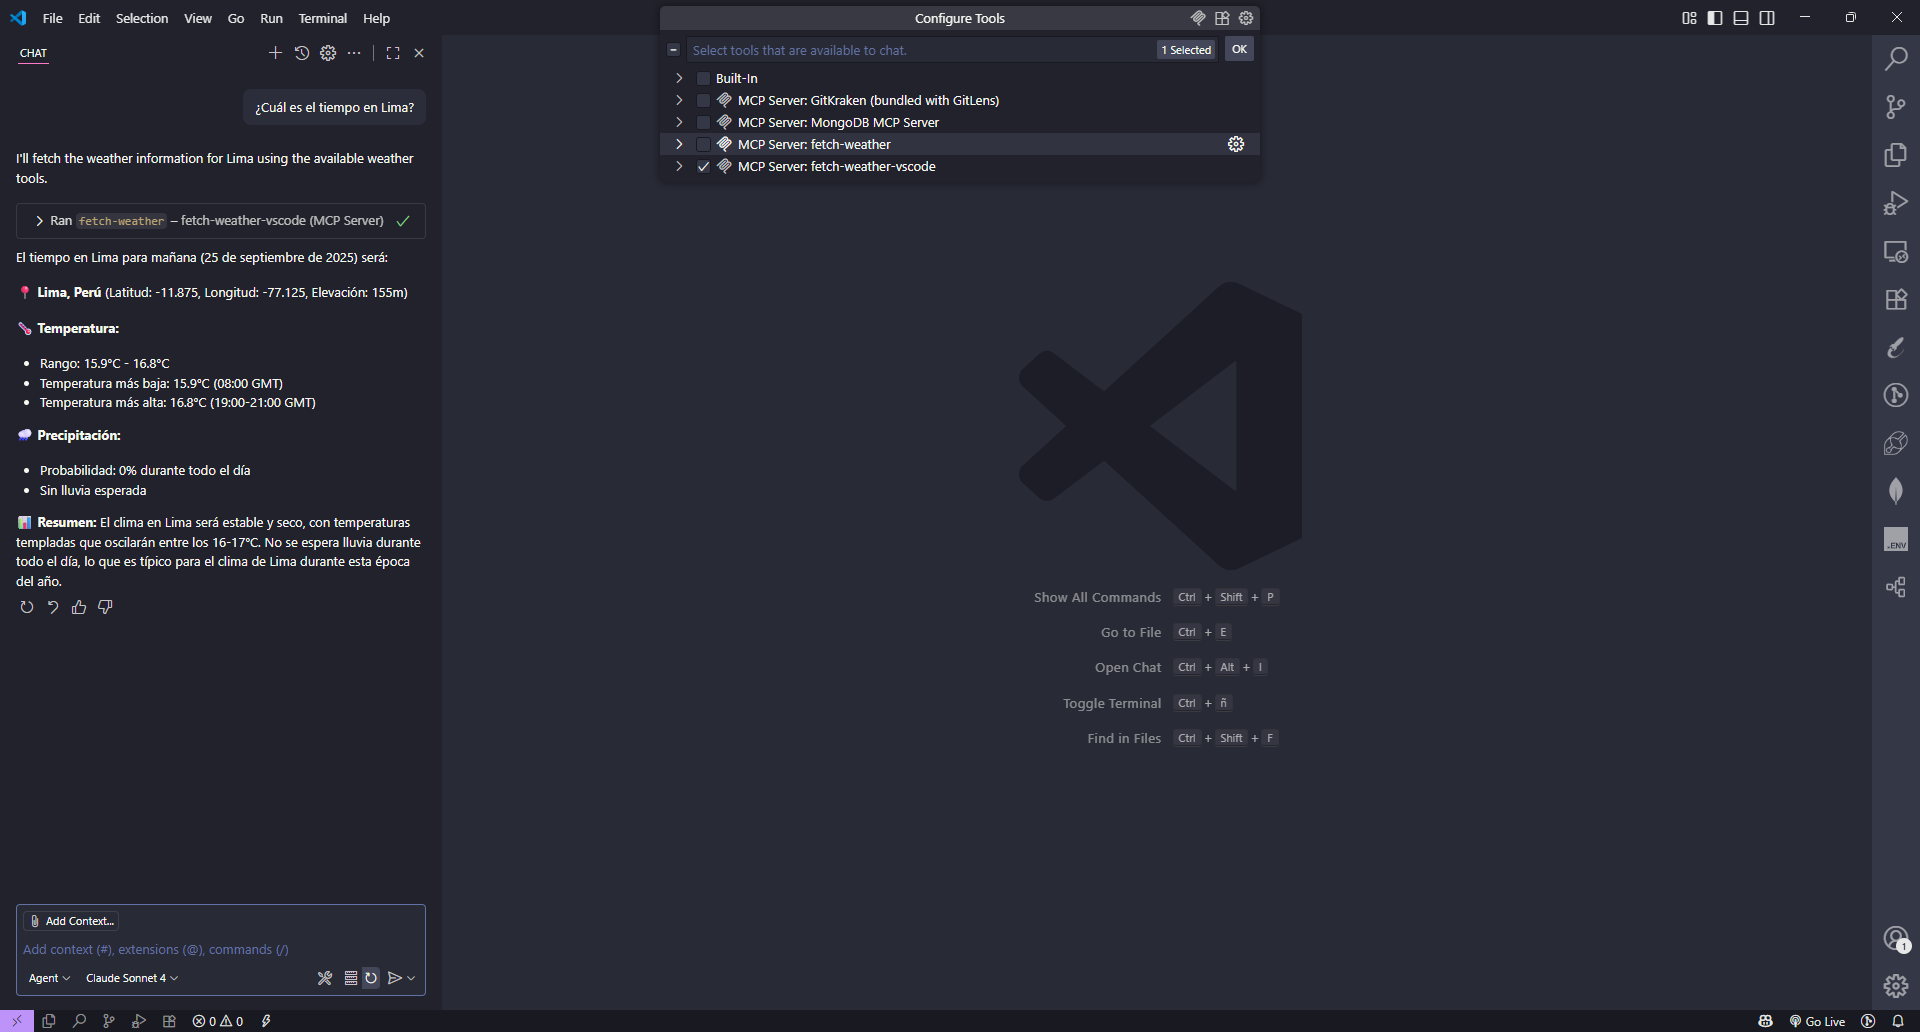
Task: Expand the Built-In tools group
Action: click(679, 78)
